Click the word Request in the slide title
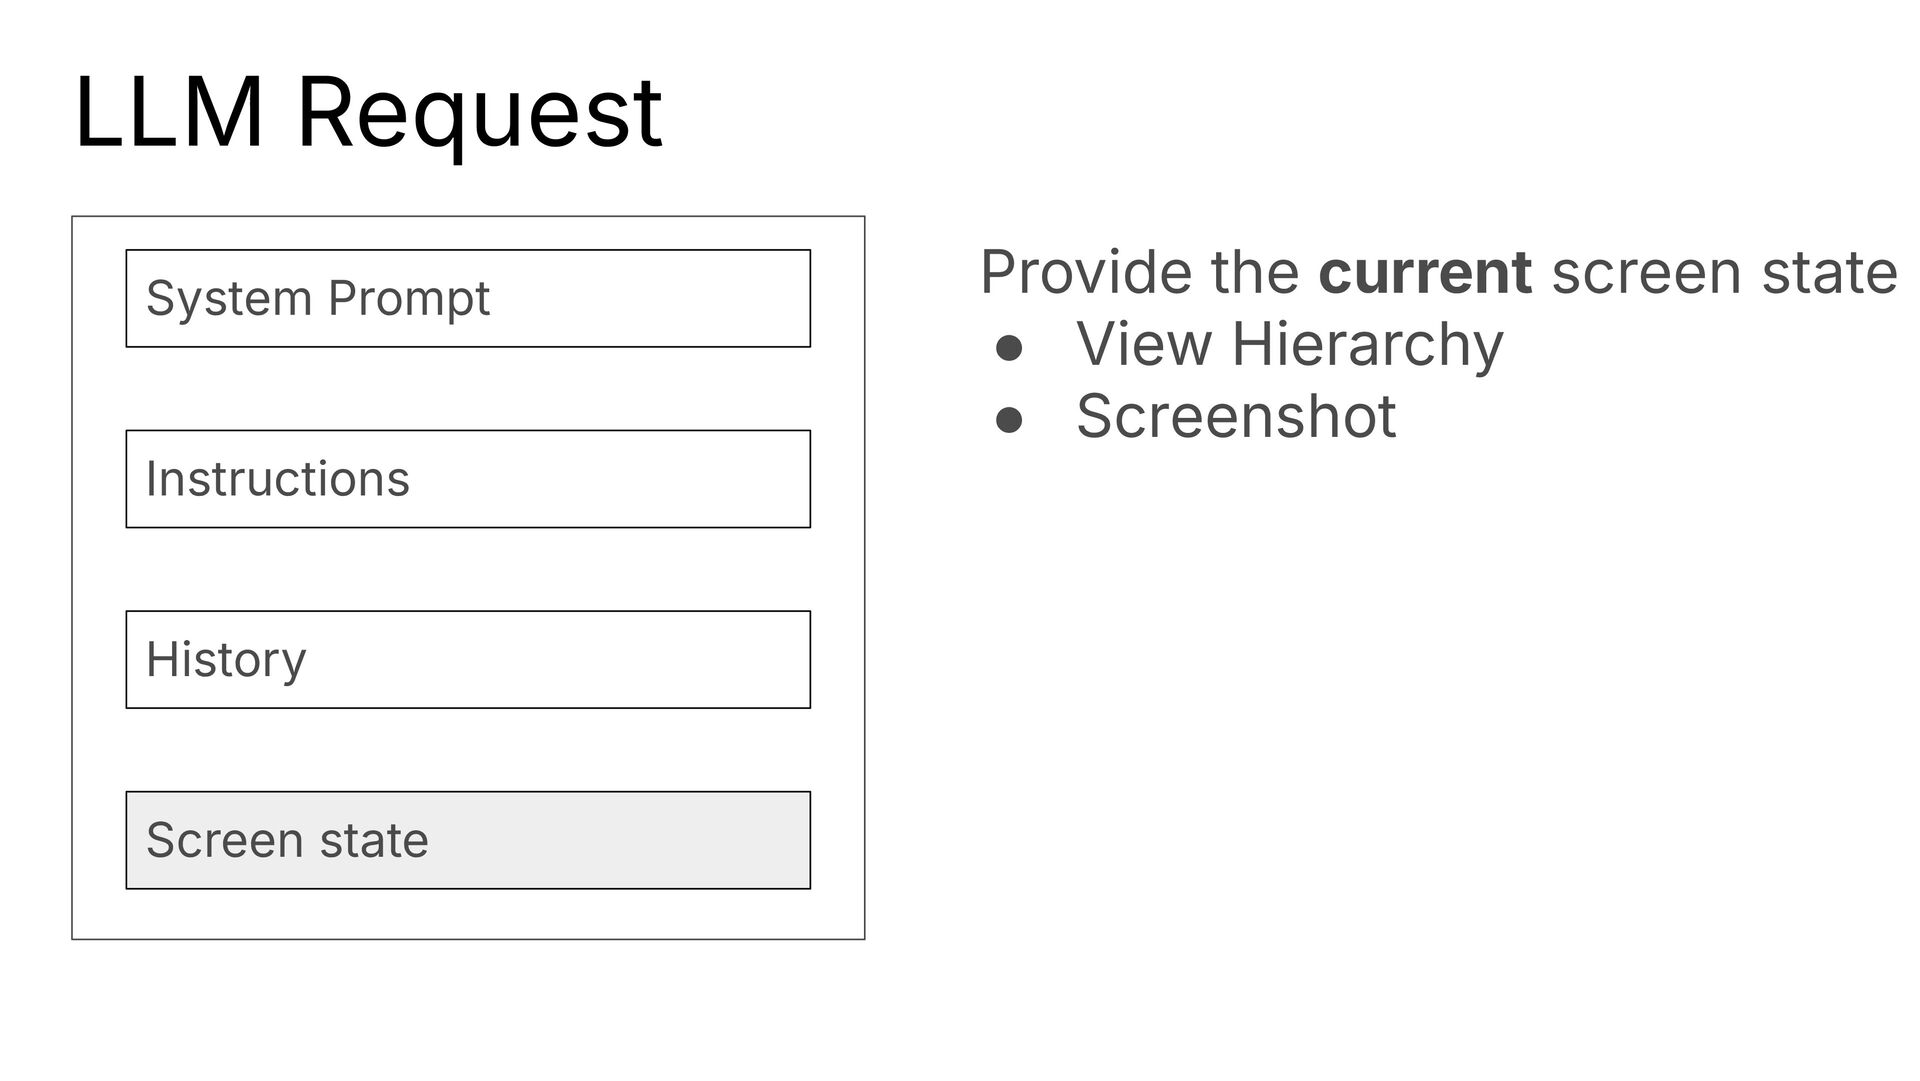The image size is (1920, 1081). [x=479, y=116]
